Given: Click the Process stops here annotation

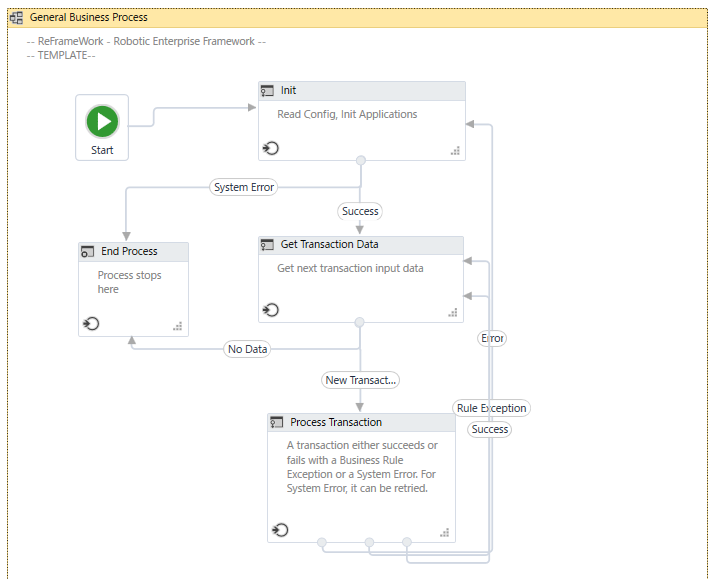Looking at the screenshot, I should point(129,282).
